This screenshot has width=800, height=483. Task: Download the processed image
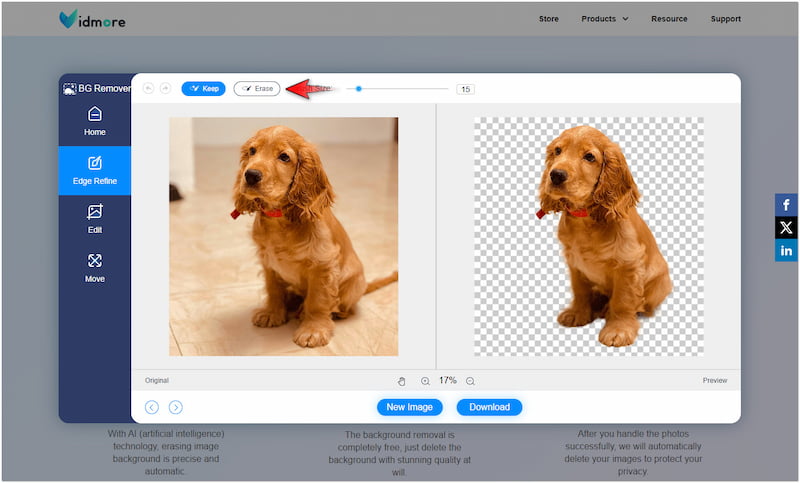click(x=489, y=407)
